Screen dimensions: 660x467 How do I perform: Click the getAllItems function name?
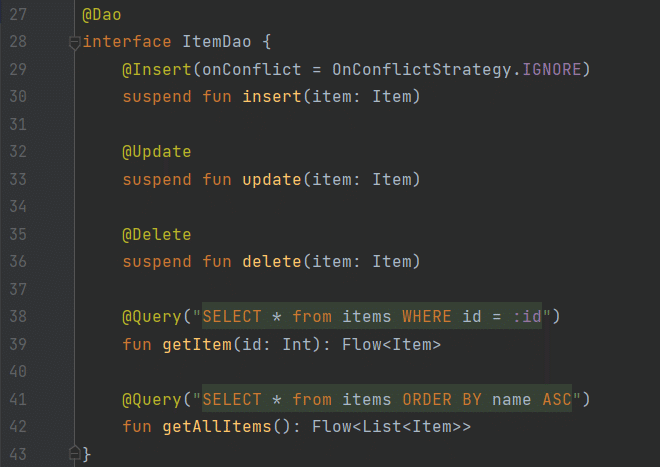click(216, 427)
